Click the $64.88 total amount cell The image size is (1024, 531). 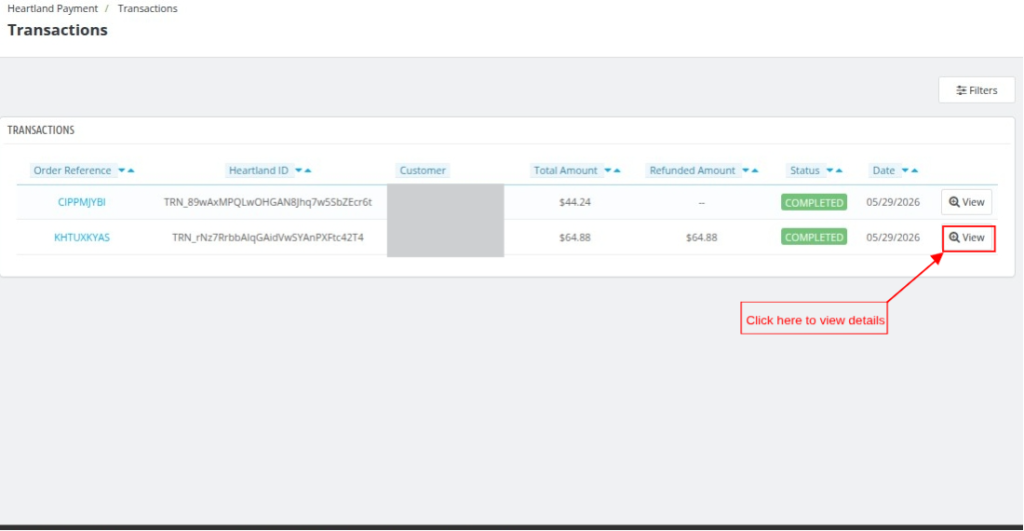click(x=575, y=237)
